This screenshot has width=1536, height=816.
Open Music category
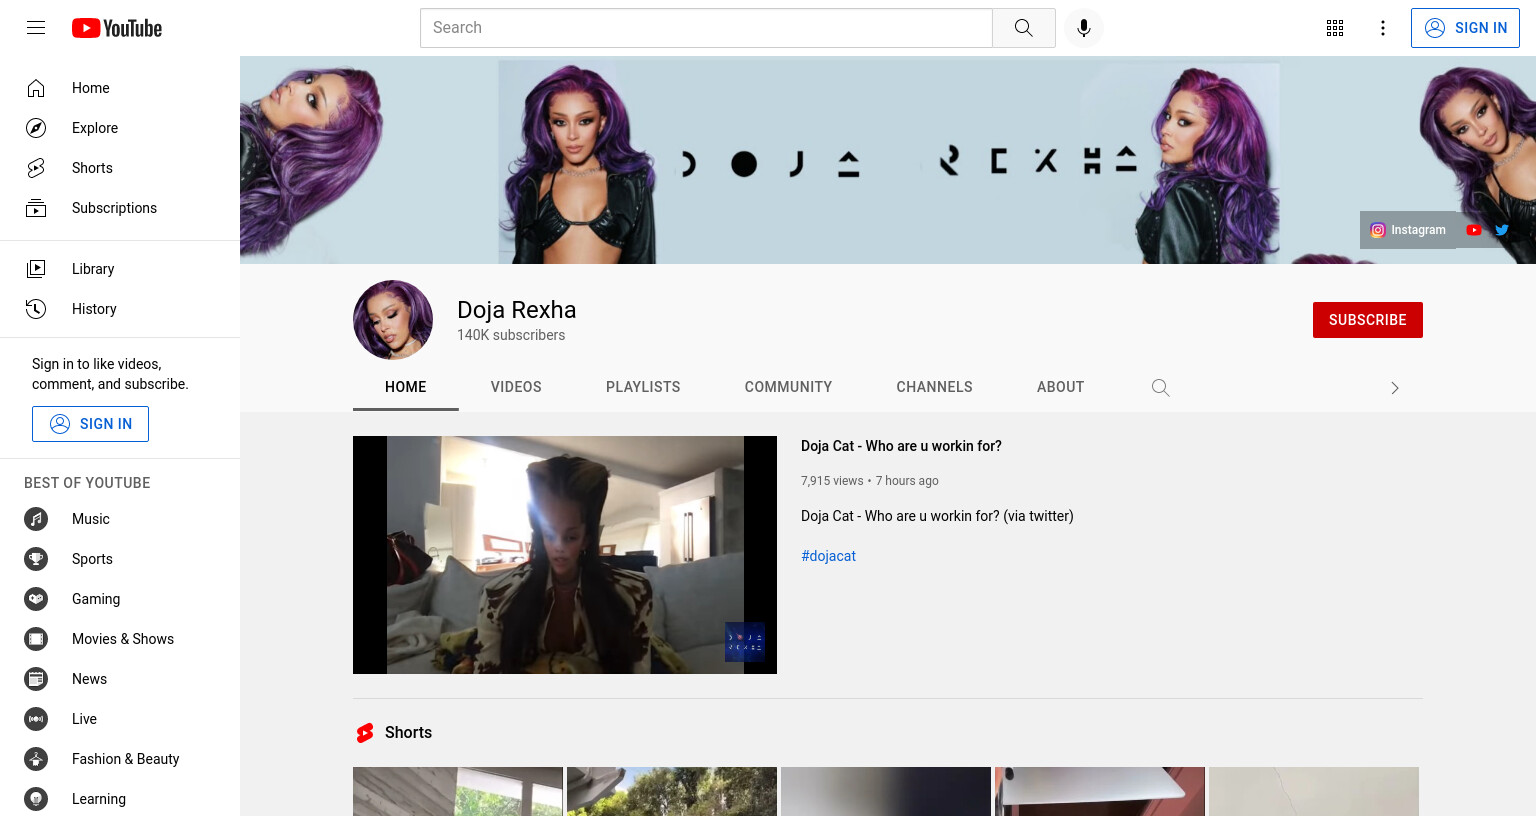(x=120, y=519)
